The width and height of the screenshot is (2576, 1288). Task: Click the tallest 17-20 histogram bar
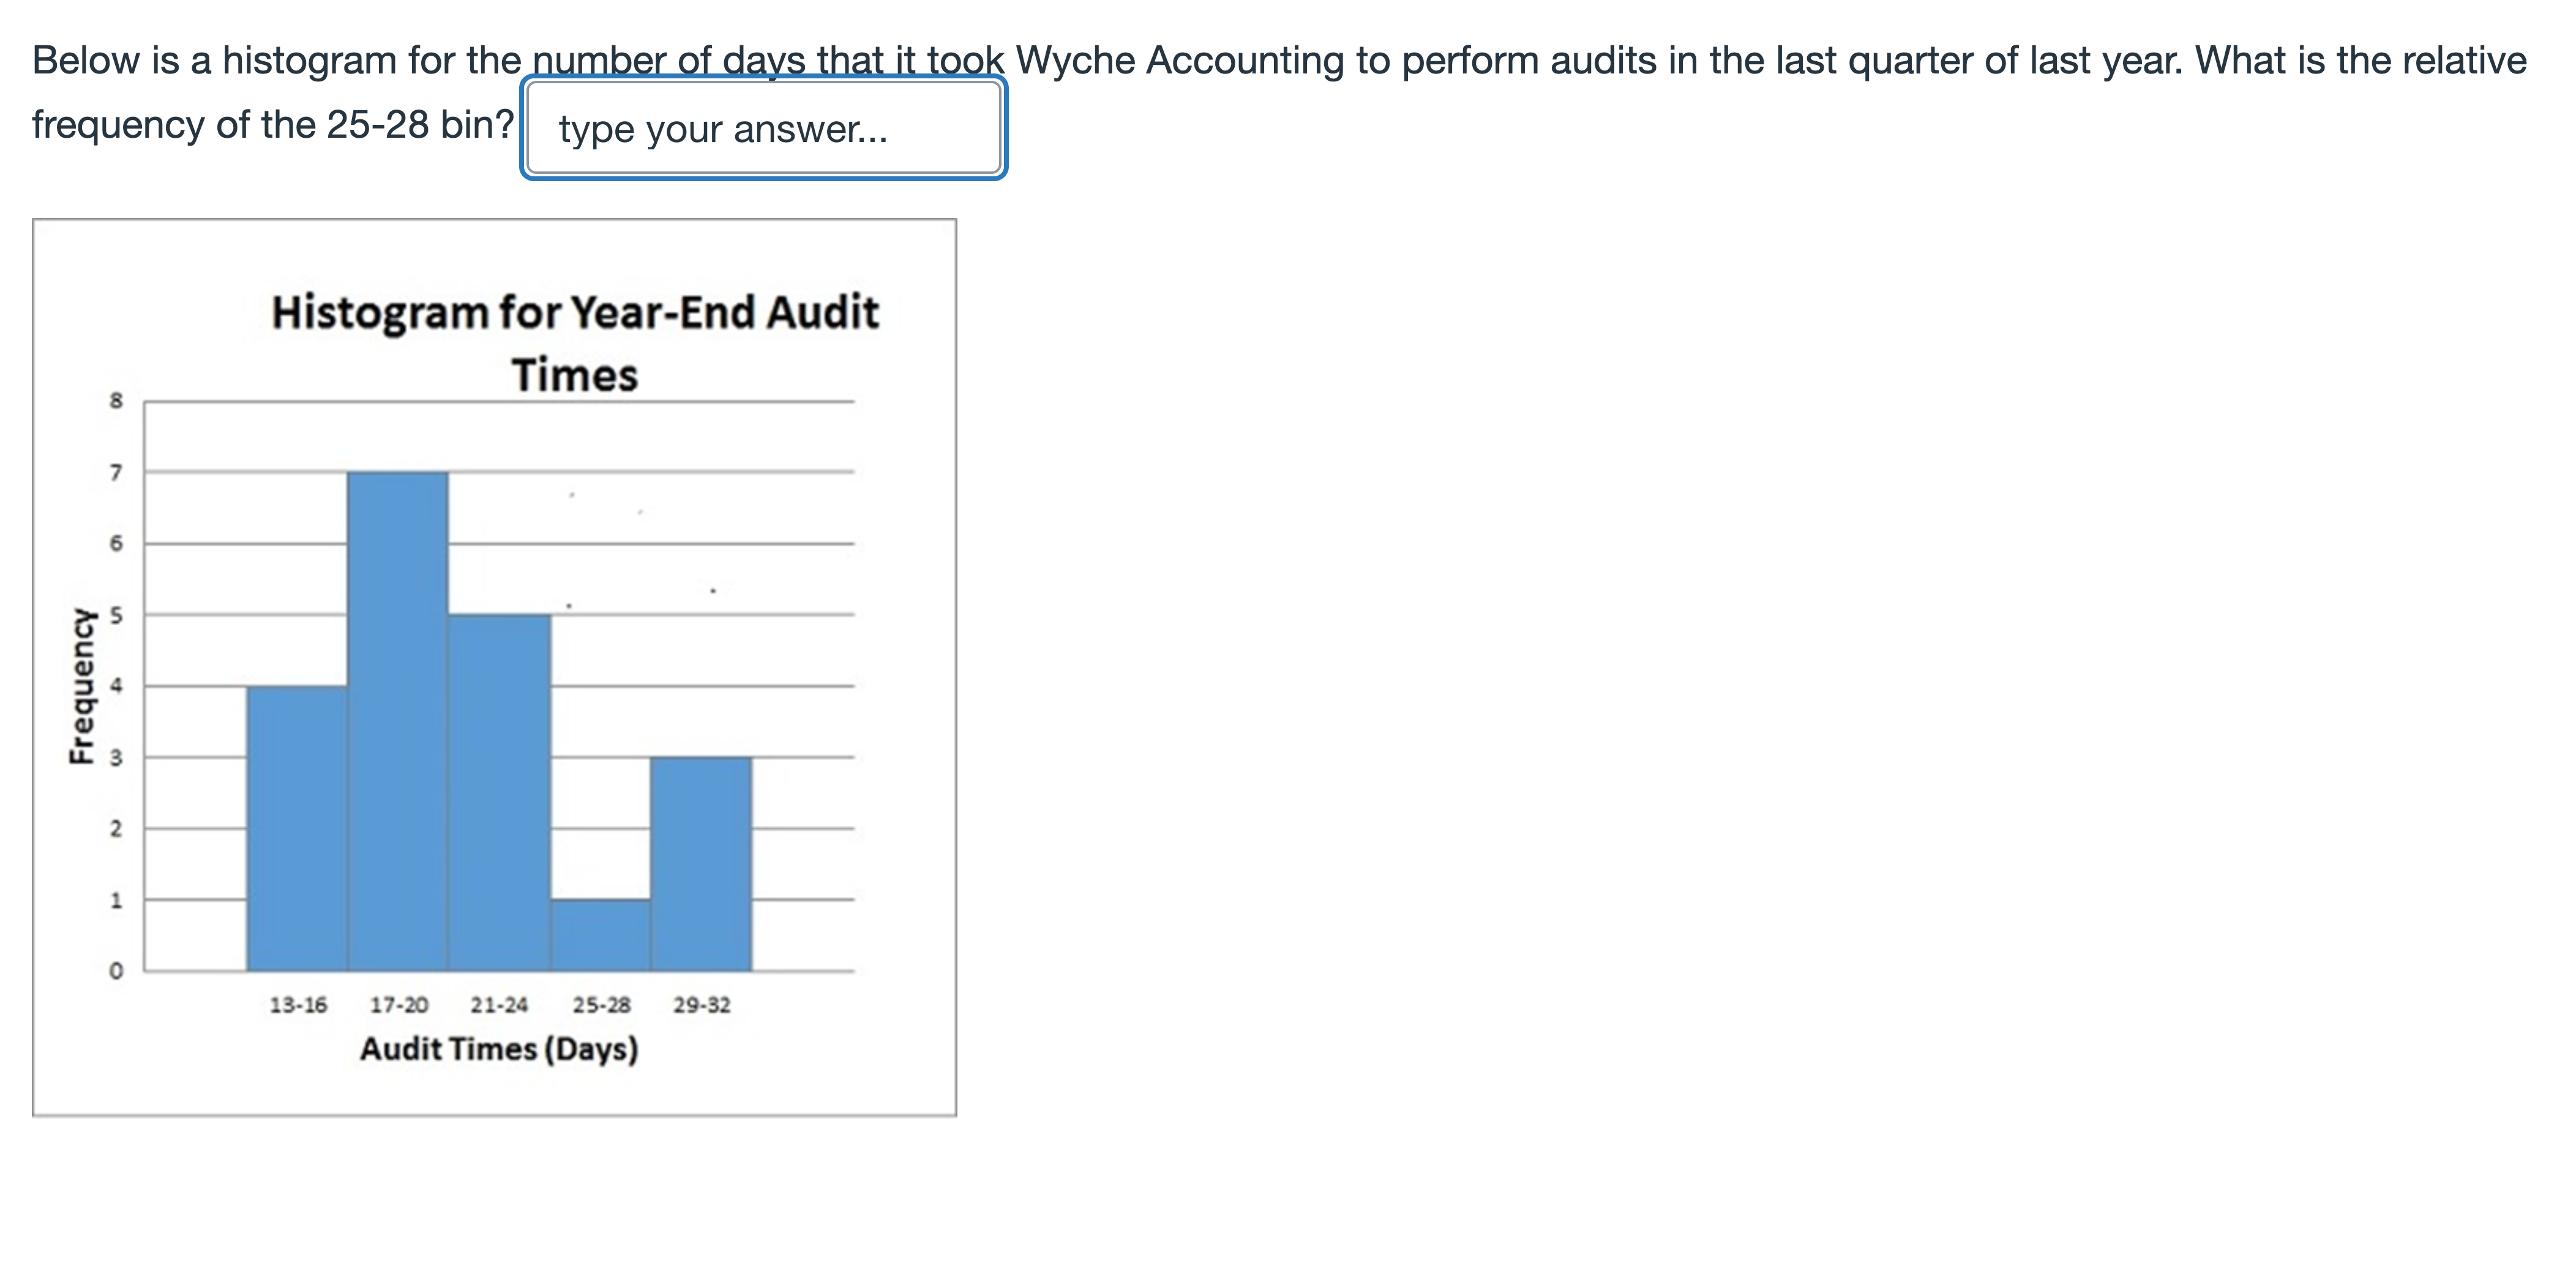398,720
